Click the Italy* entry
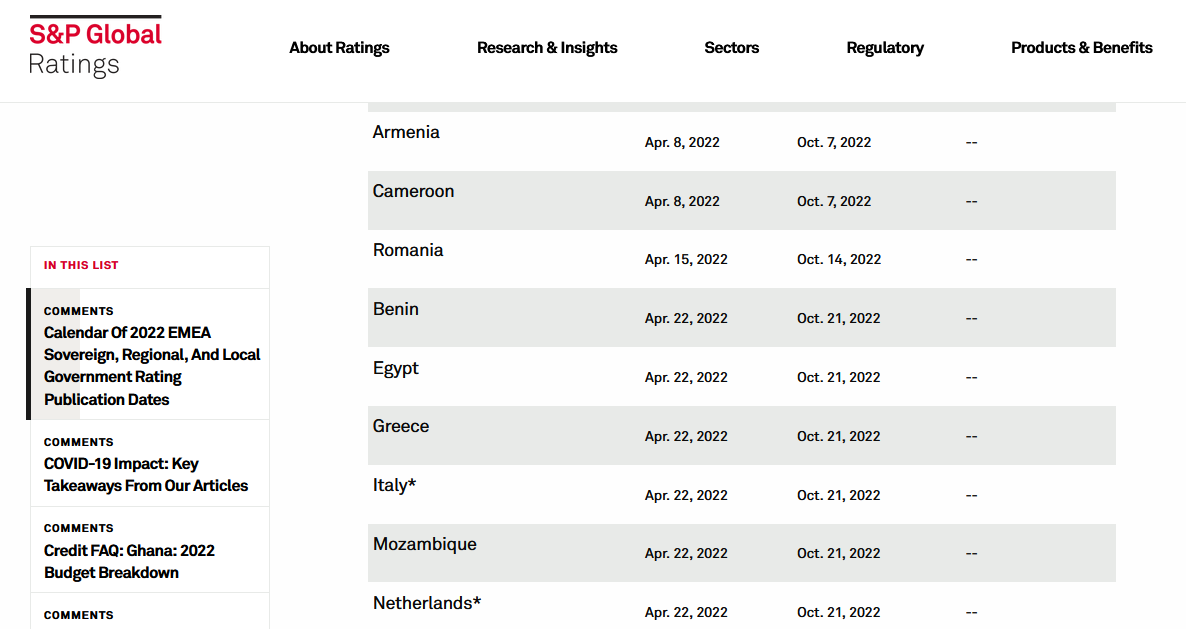 click(x=394, y=485)
